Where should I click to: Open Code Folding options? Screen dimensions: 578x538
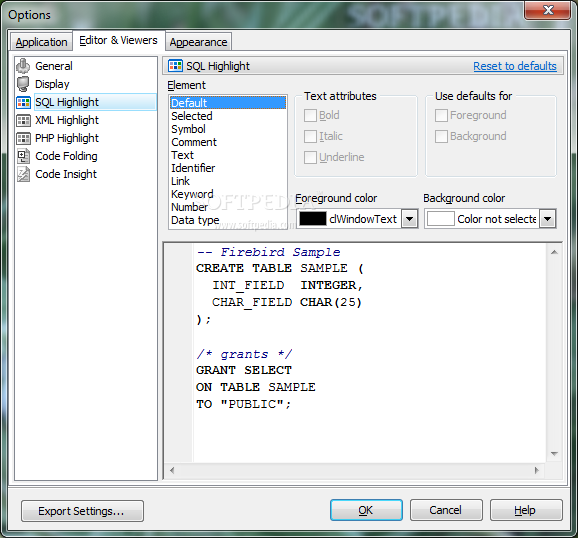(66, 156)
